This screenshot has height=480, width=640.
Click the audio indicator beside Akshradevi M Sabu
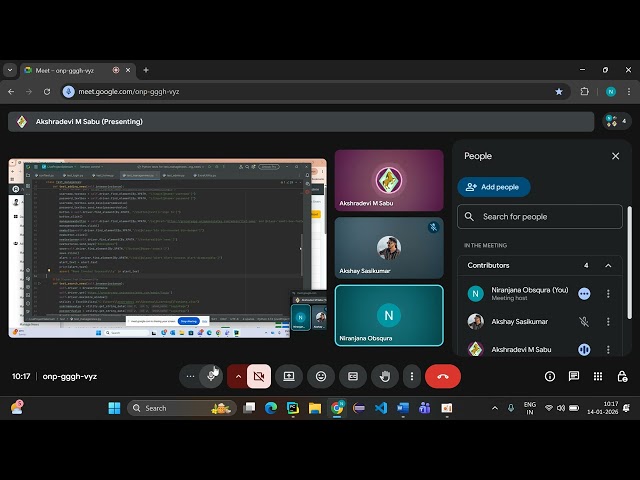(584, 349)
